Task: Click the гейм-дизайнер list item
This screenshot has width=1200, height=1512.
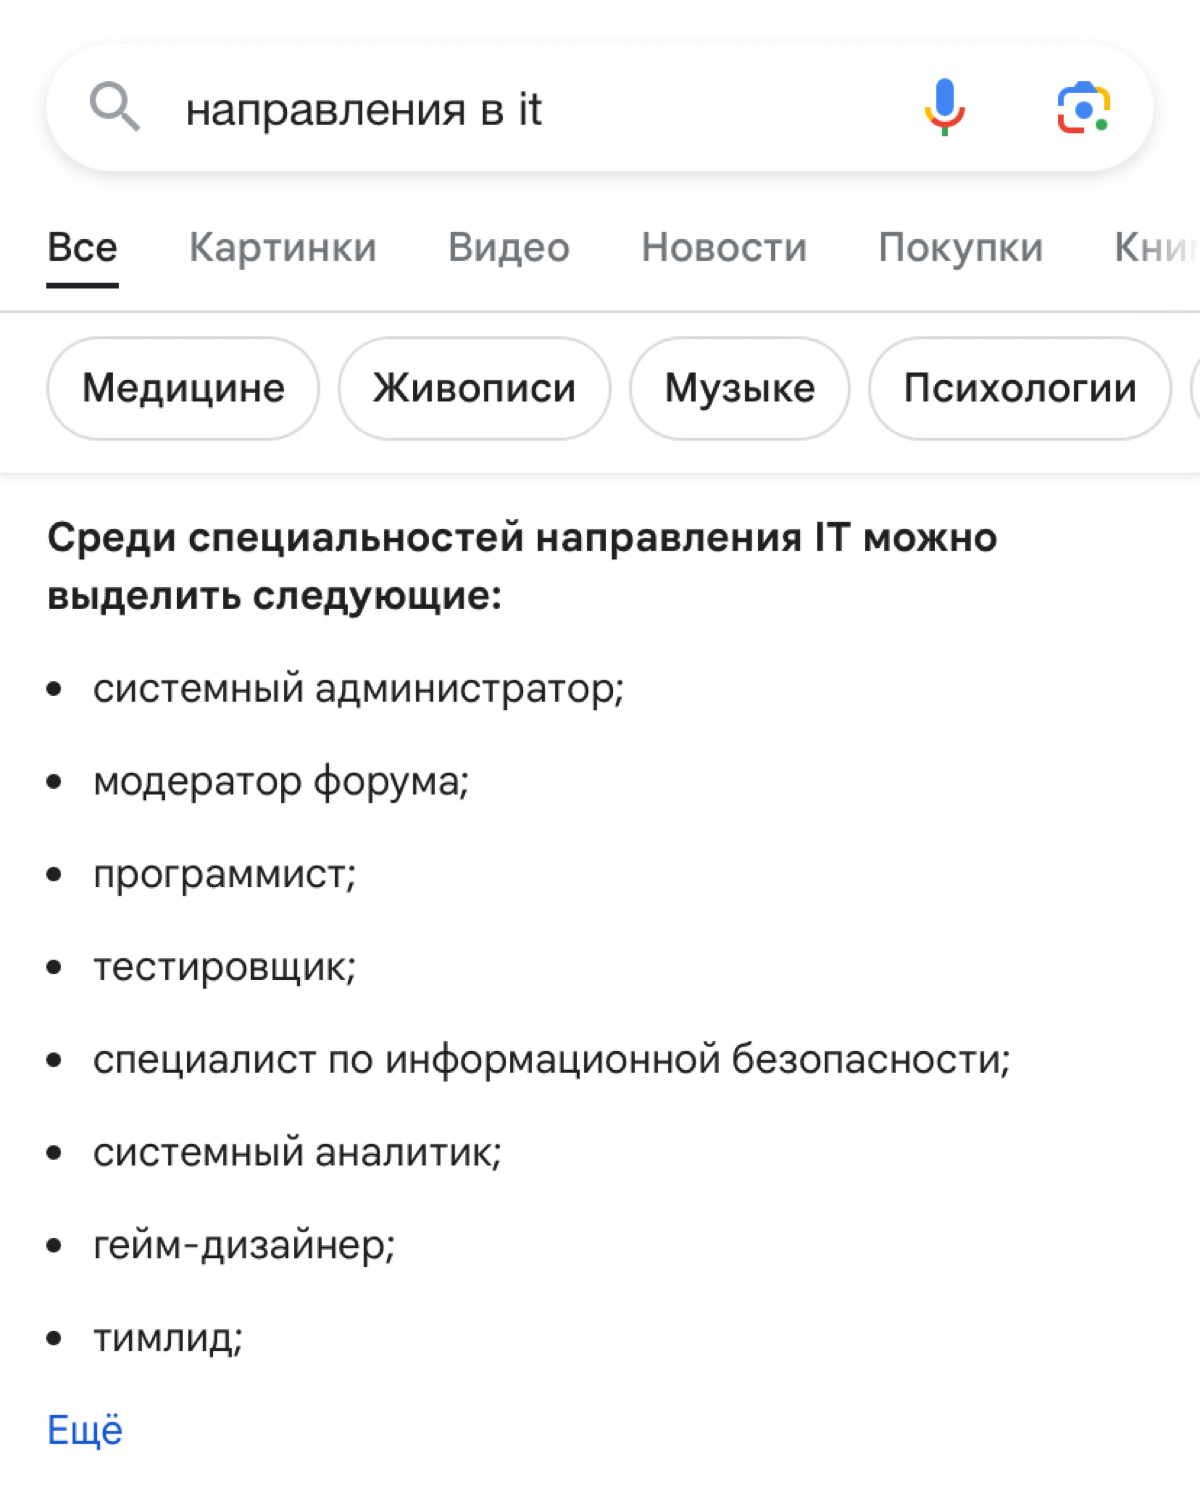Action: pyautogui.click(x=244, y=1246)
